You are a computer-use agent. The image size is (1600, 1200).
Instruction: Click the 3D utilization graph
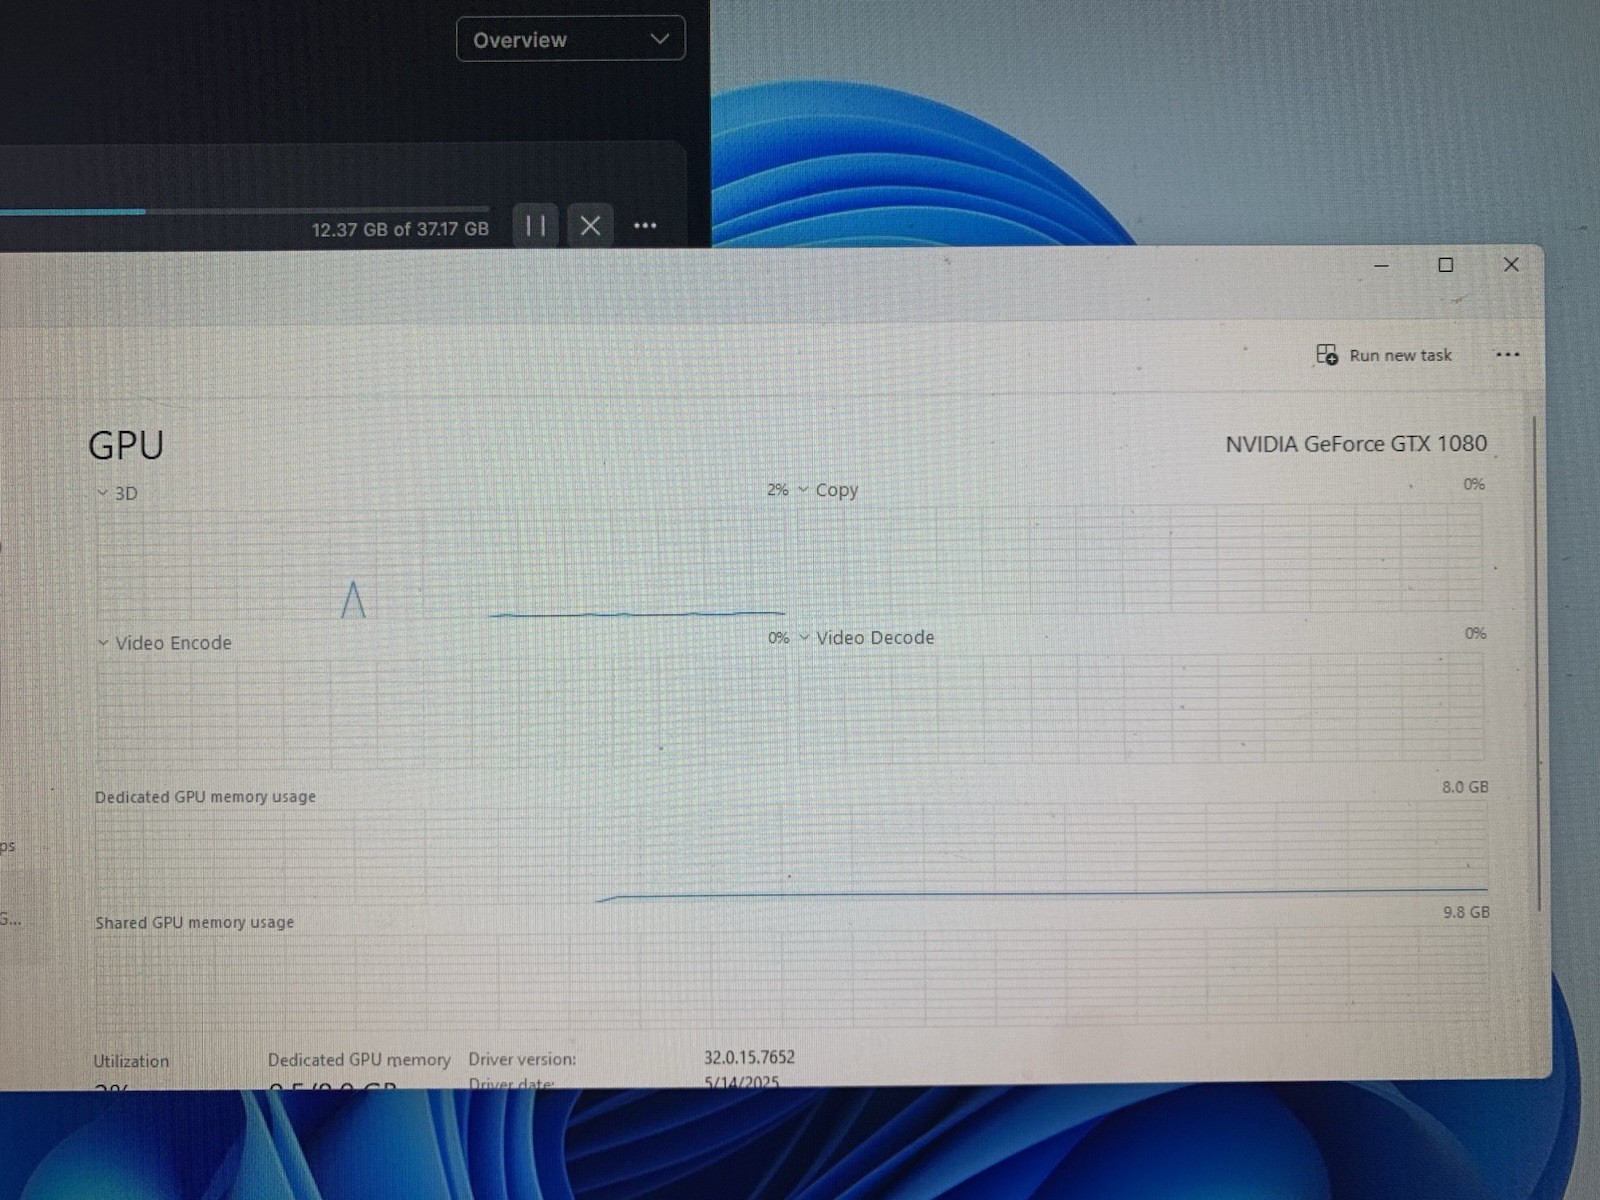(x=440, y=564)
